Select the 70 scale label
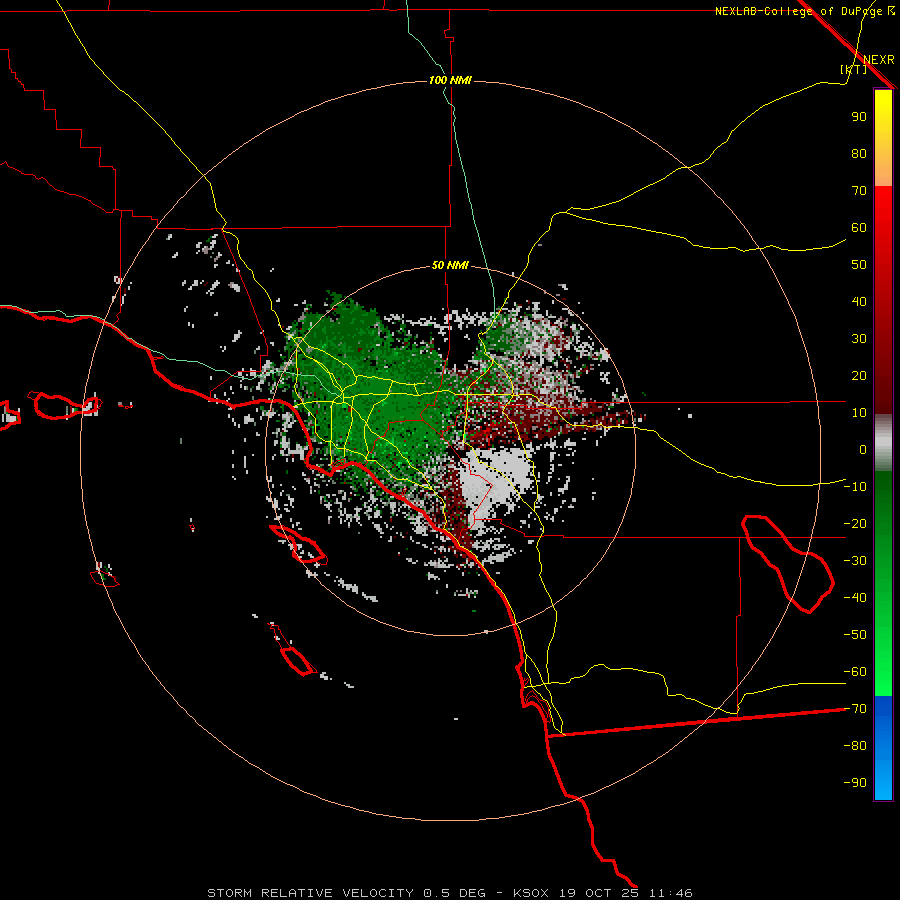 859,191
